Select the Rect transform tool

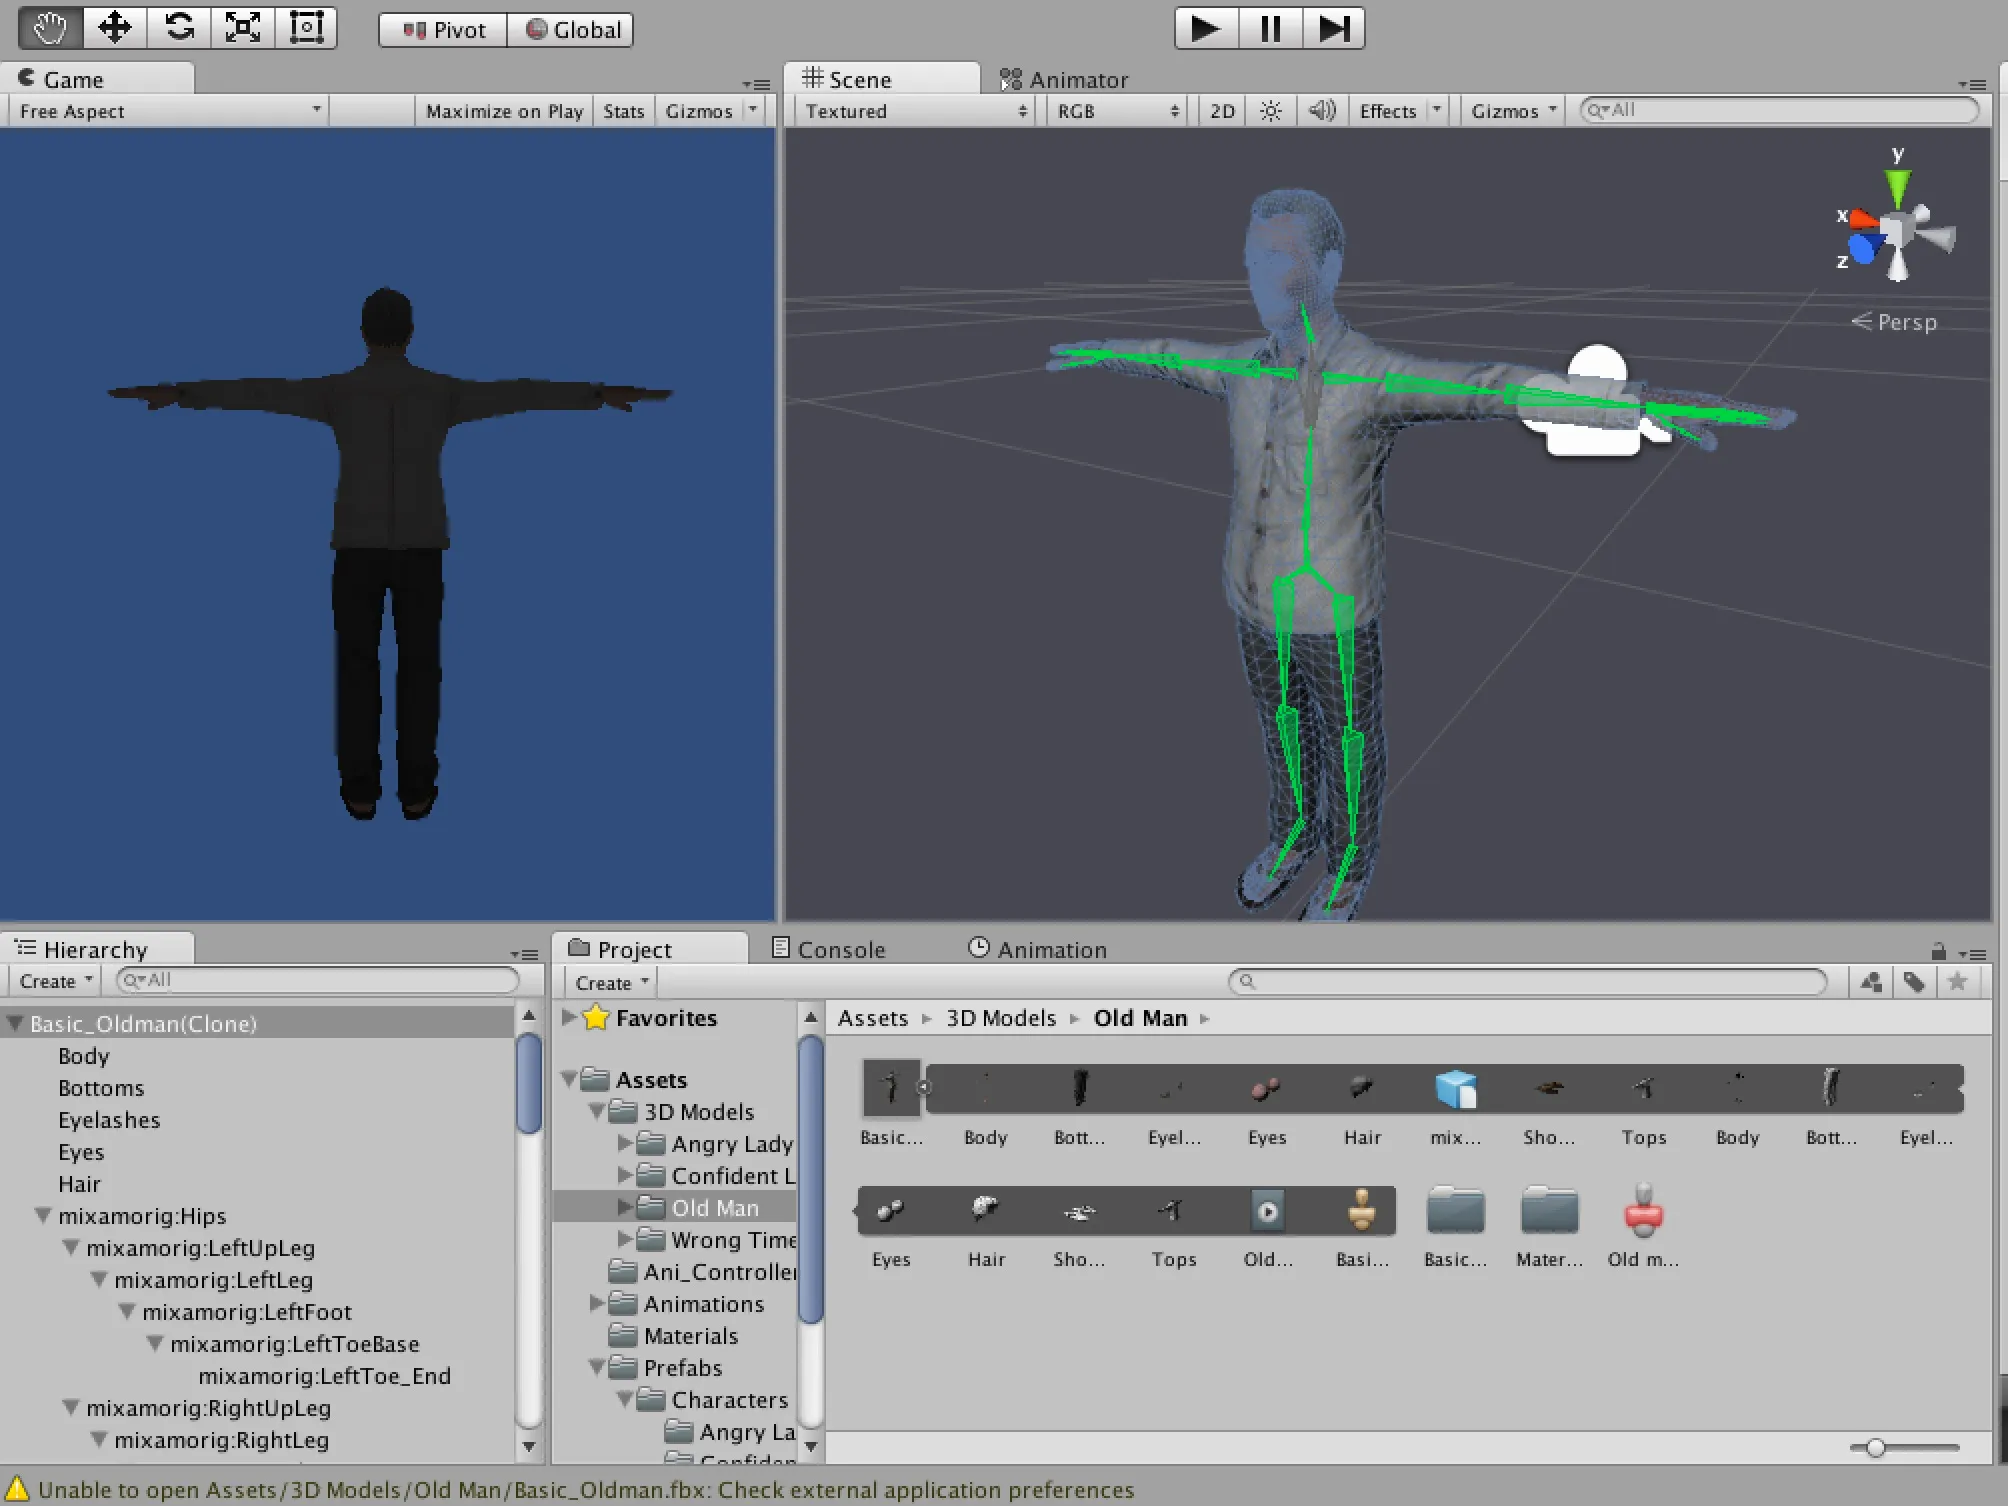(x=305, y=28)
